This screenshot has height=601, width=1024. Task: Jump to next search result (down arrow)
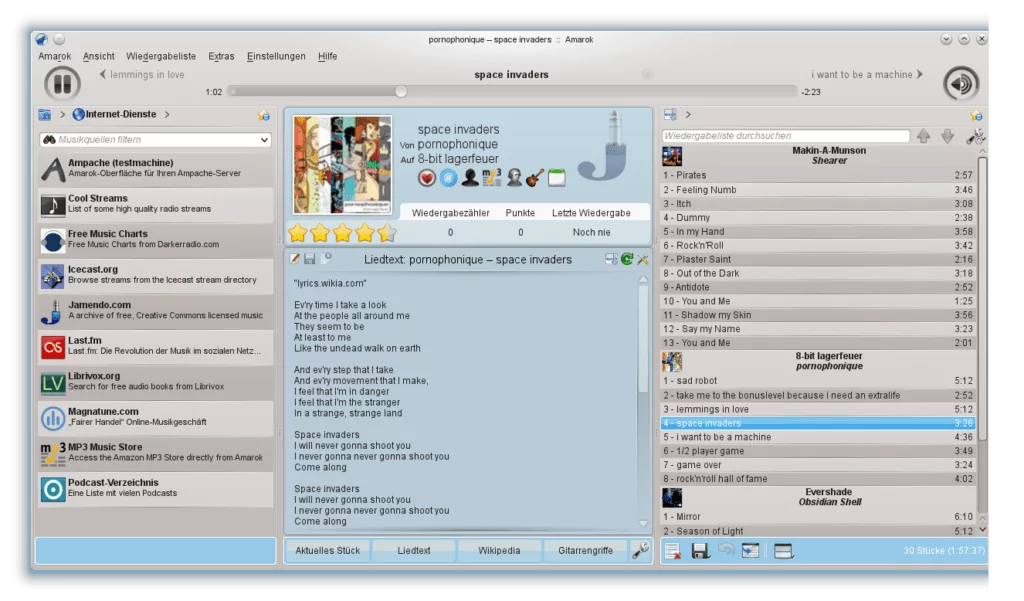click(x=948, y=136)
